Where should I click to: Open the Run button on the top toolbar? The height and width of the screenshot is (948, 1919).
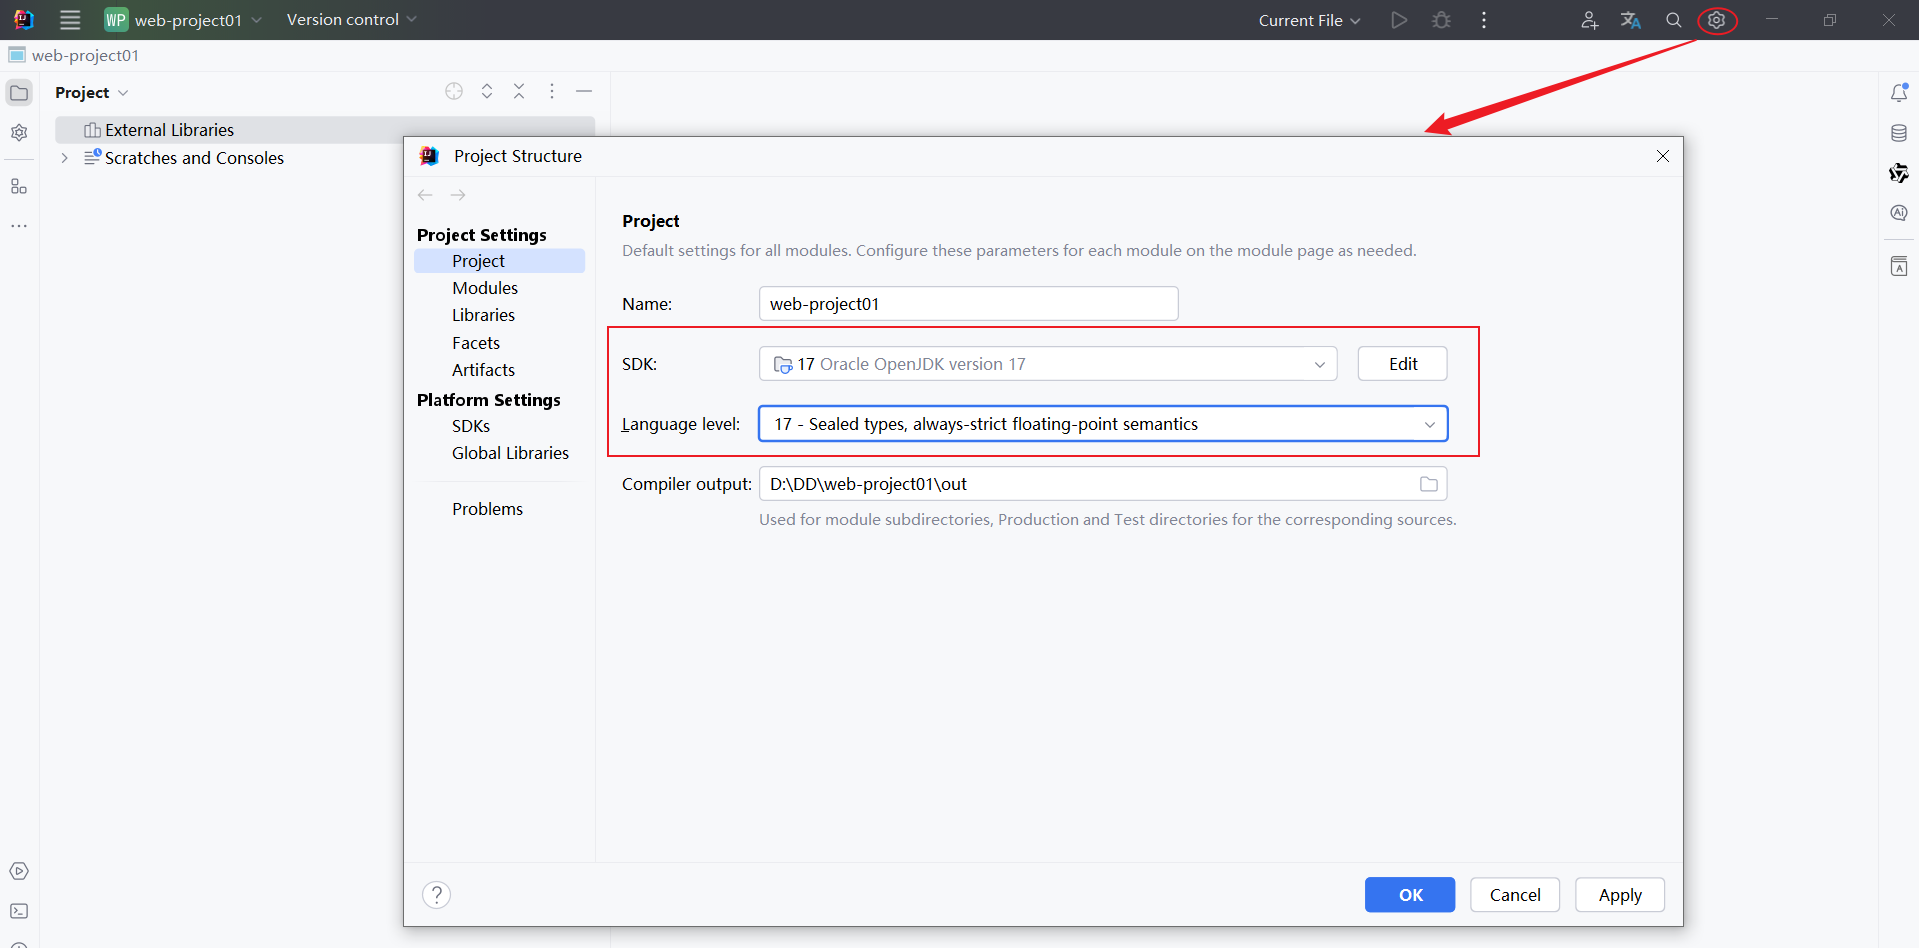(1398, 19)
